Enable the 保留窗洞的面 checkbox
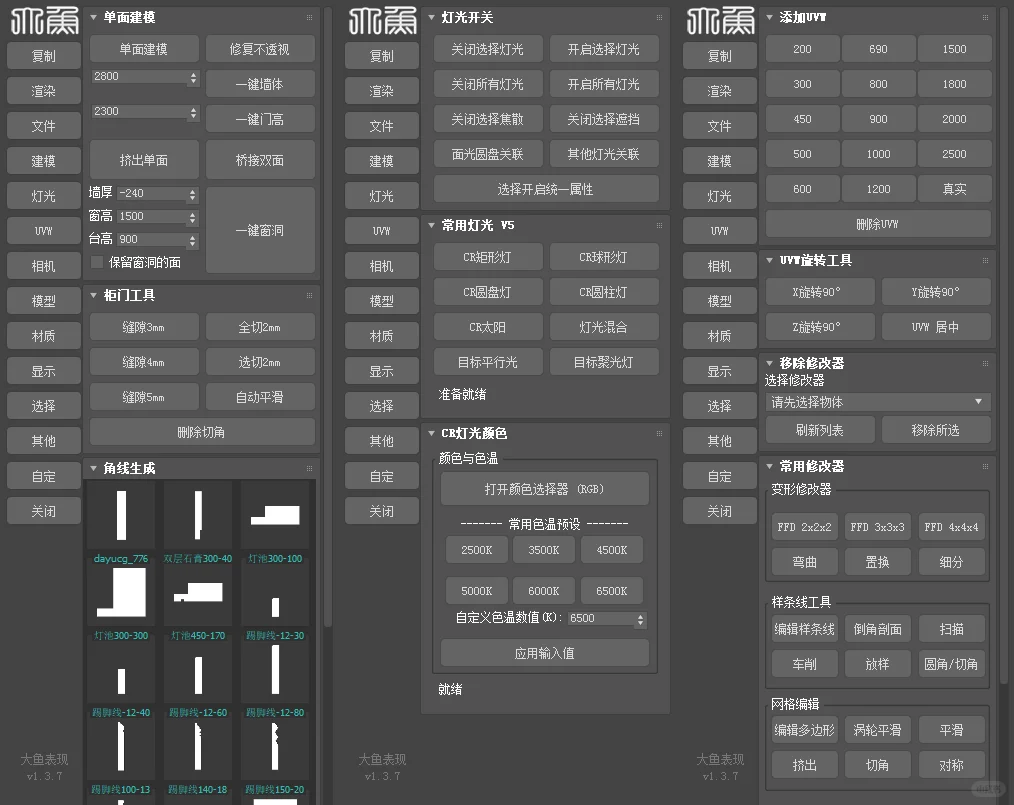This screenshot has width=1014, height=805. (97, 262)
